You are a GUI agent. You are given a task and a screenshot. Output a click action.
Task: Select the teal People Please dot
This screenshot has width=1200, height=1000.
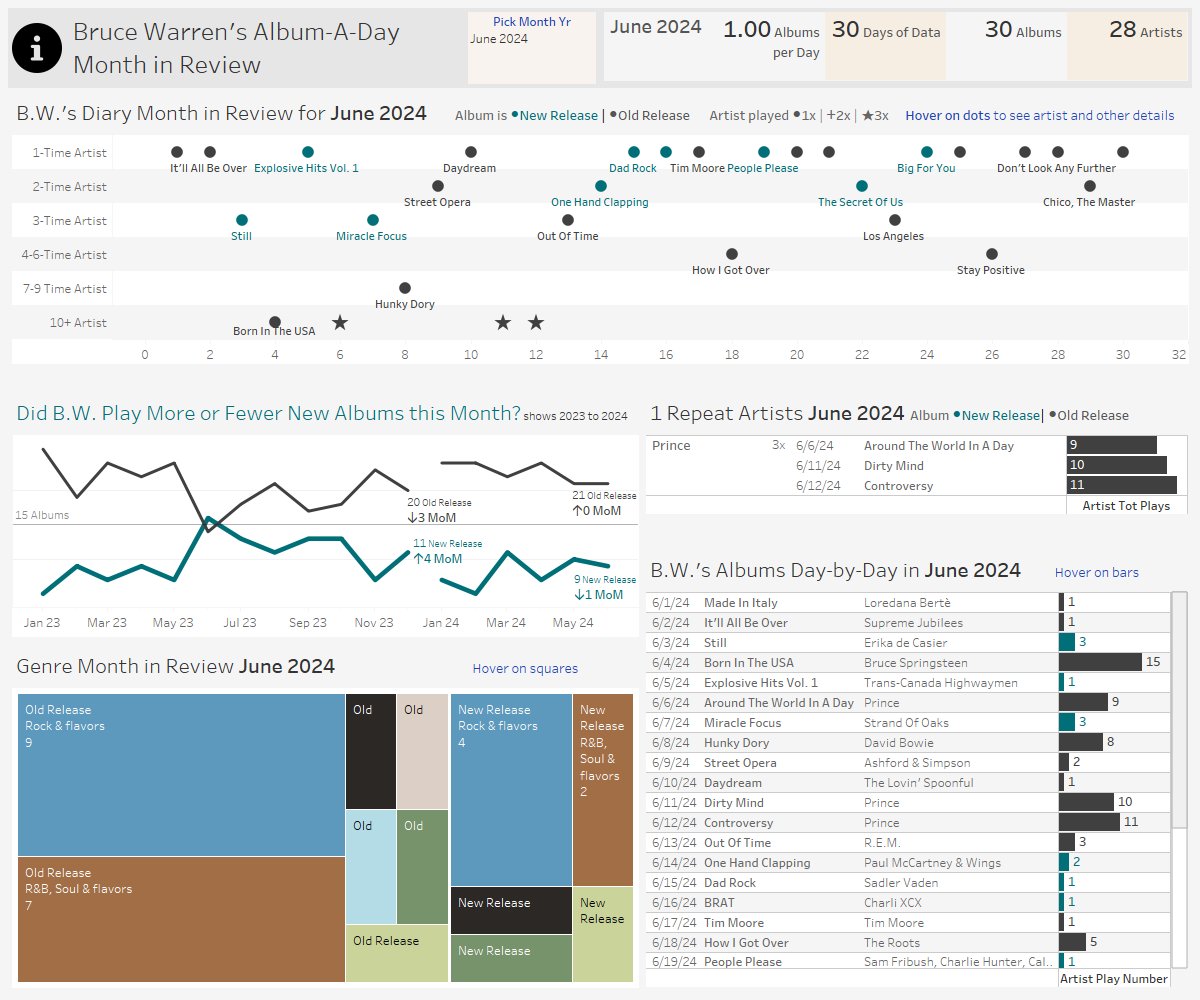tap(764, 152)
